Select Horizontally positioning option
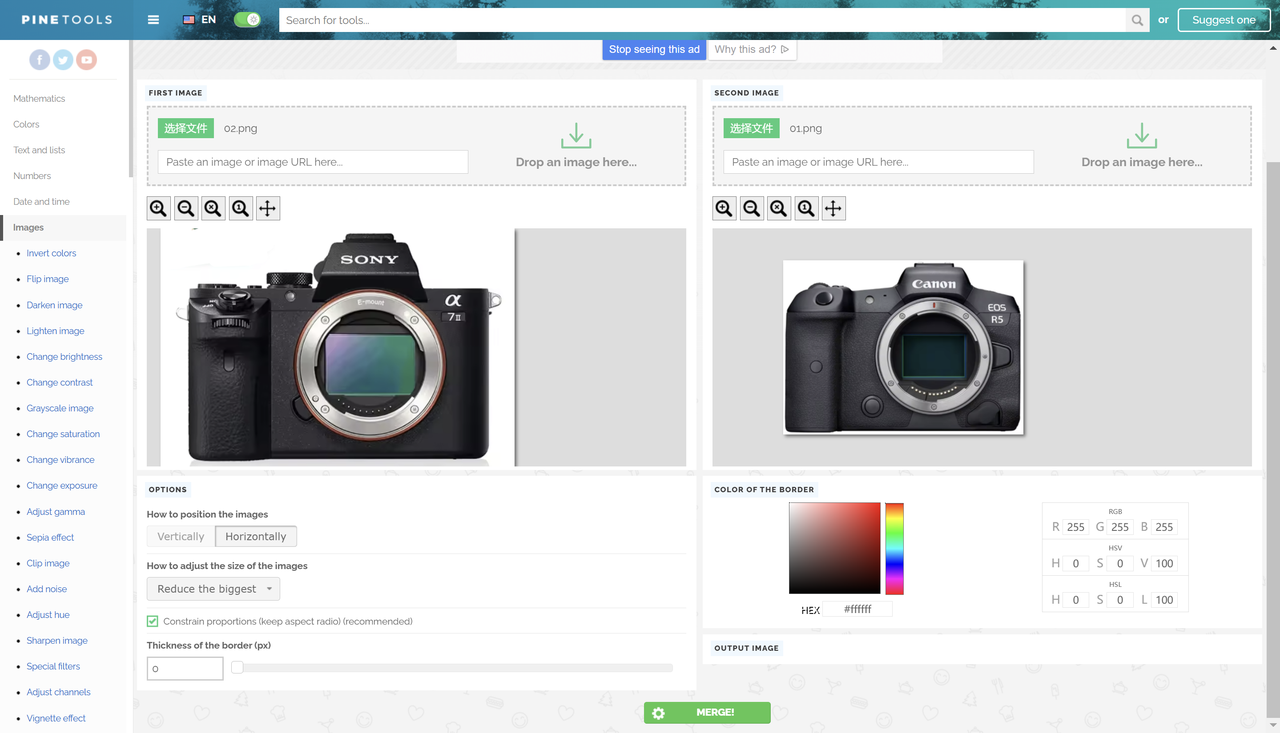1280x733 pixels. coord(256,537)
